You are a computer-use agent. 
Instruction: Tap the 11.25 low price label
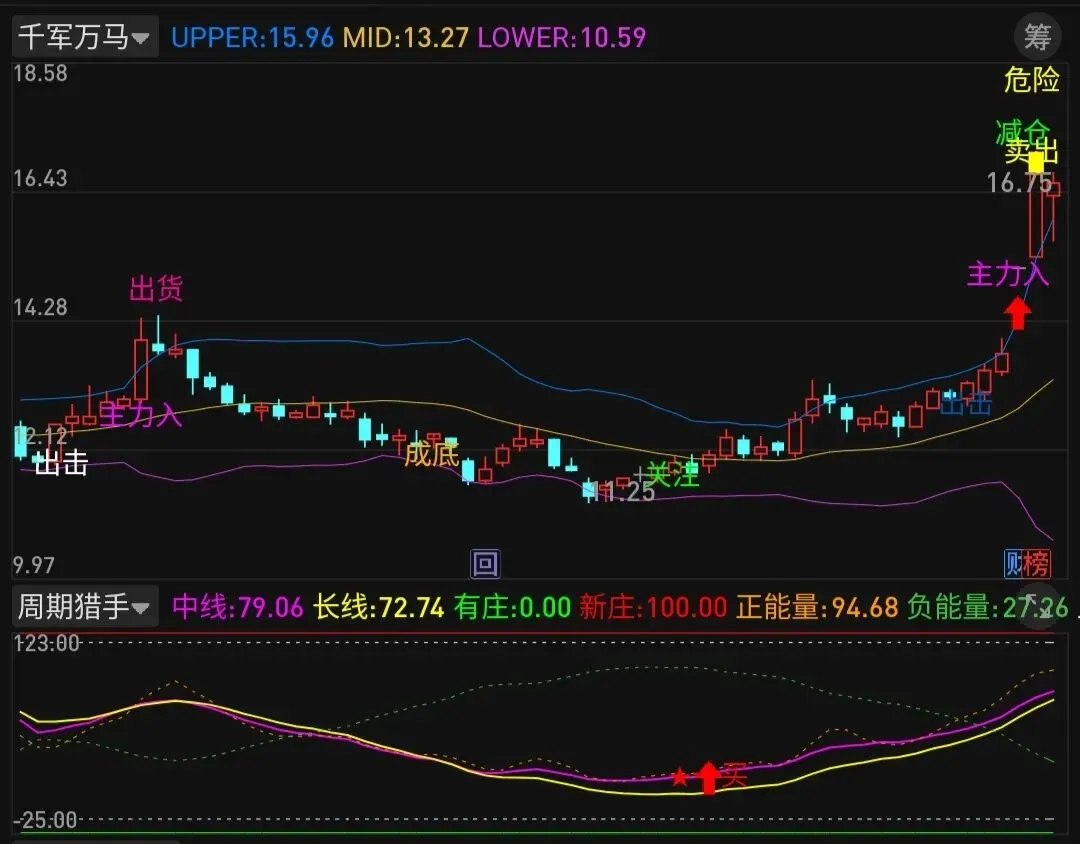coord(623,491)
